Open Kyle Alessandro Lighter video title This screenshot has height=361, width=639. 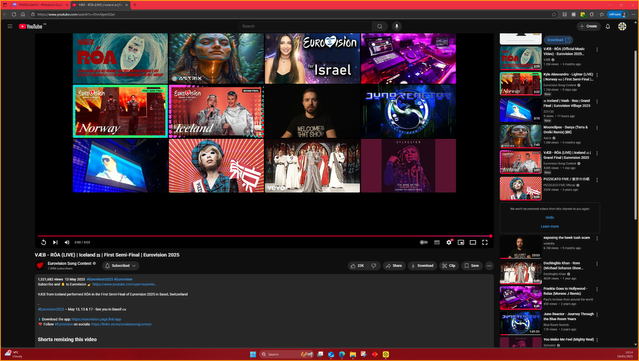(x=568, y=77)
